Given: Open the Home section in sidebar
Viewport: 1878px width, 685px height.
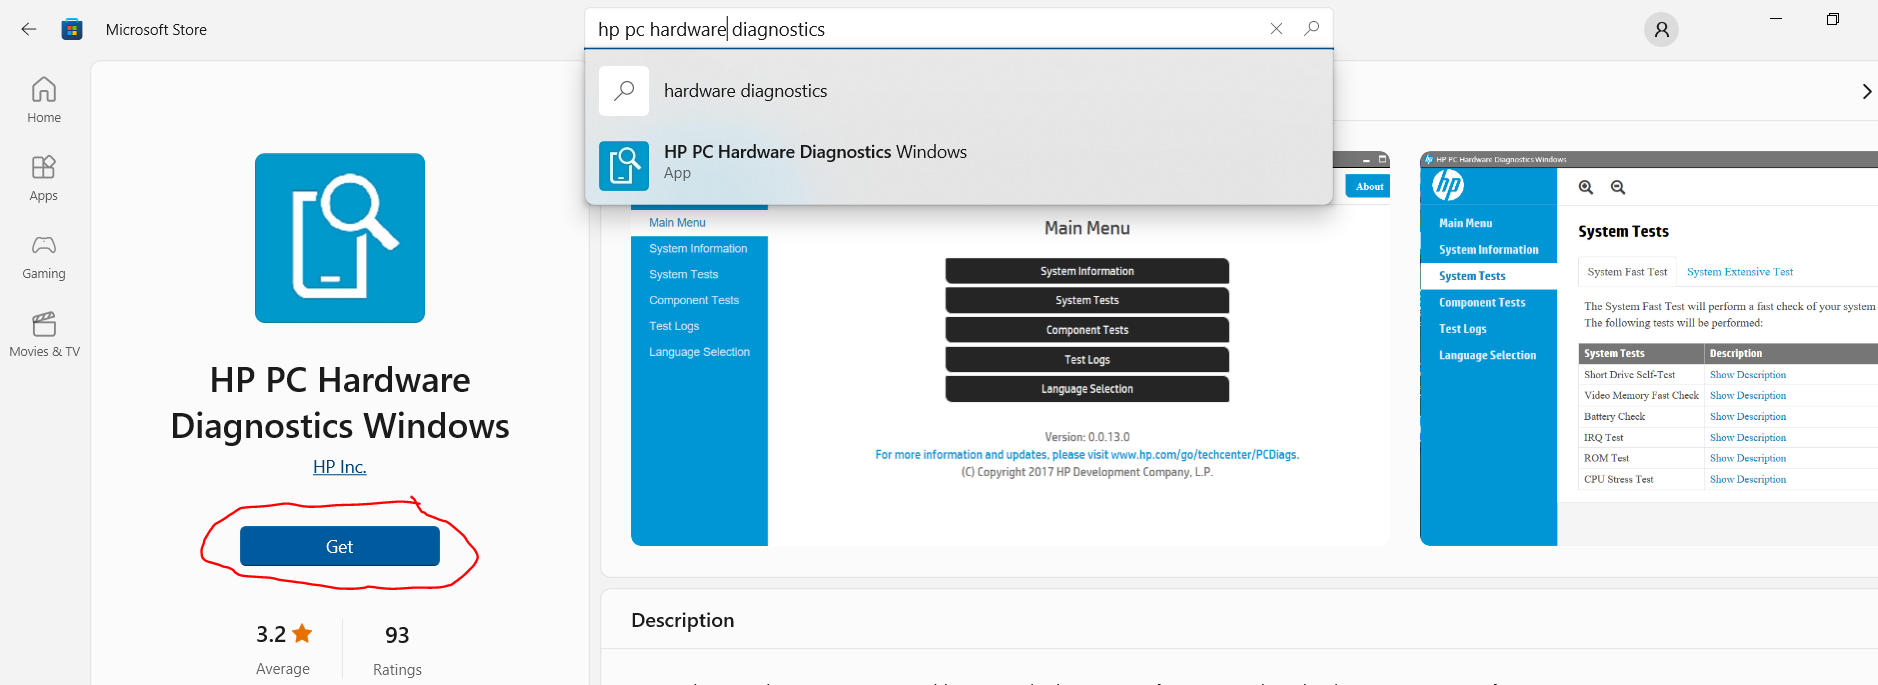Looking at the screenshot, I should [44, 100].
